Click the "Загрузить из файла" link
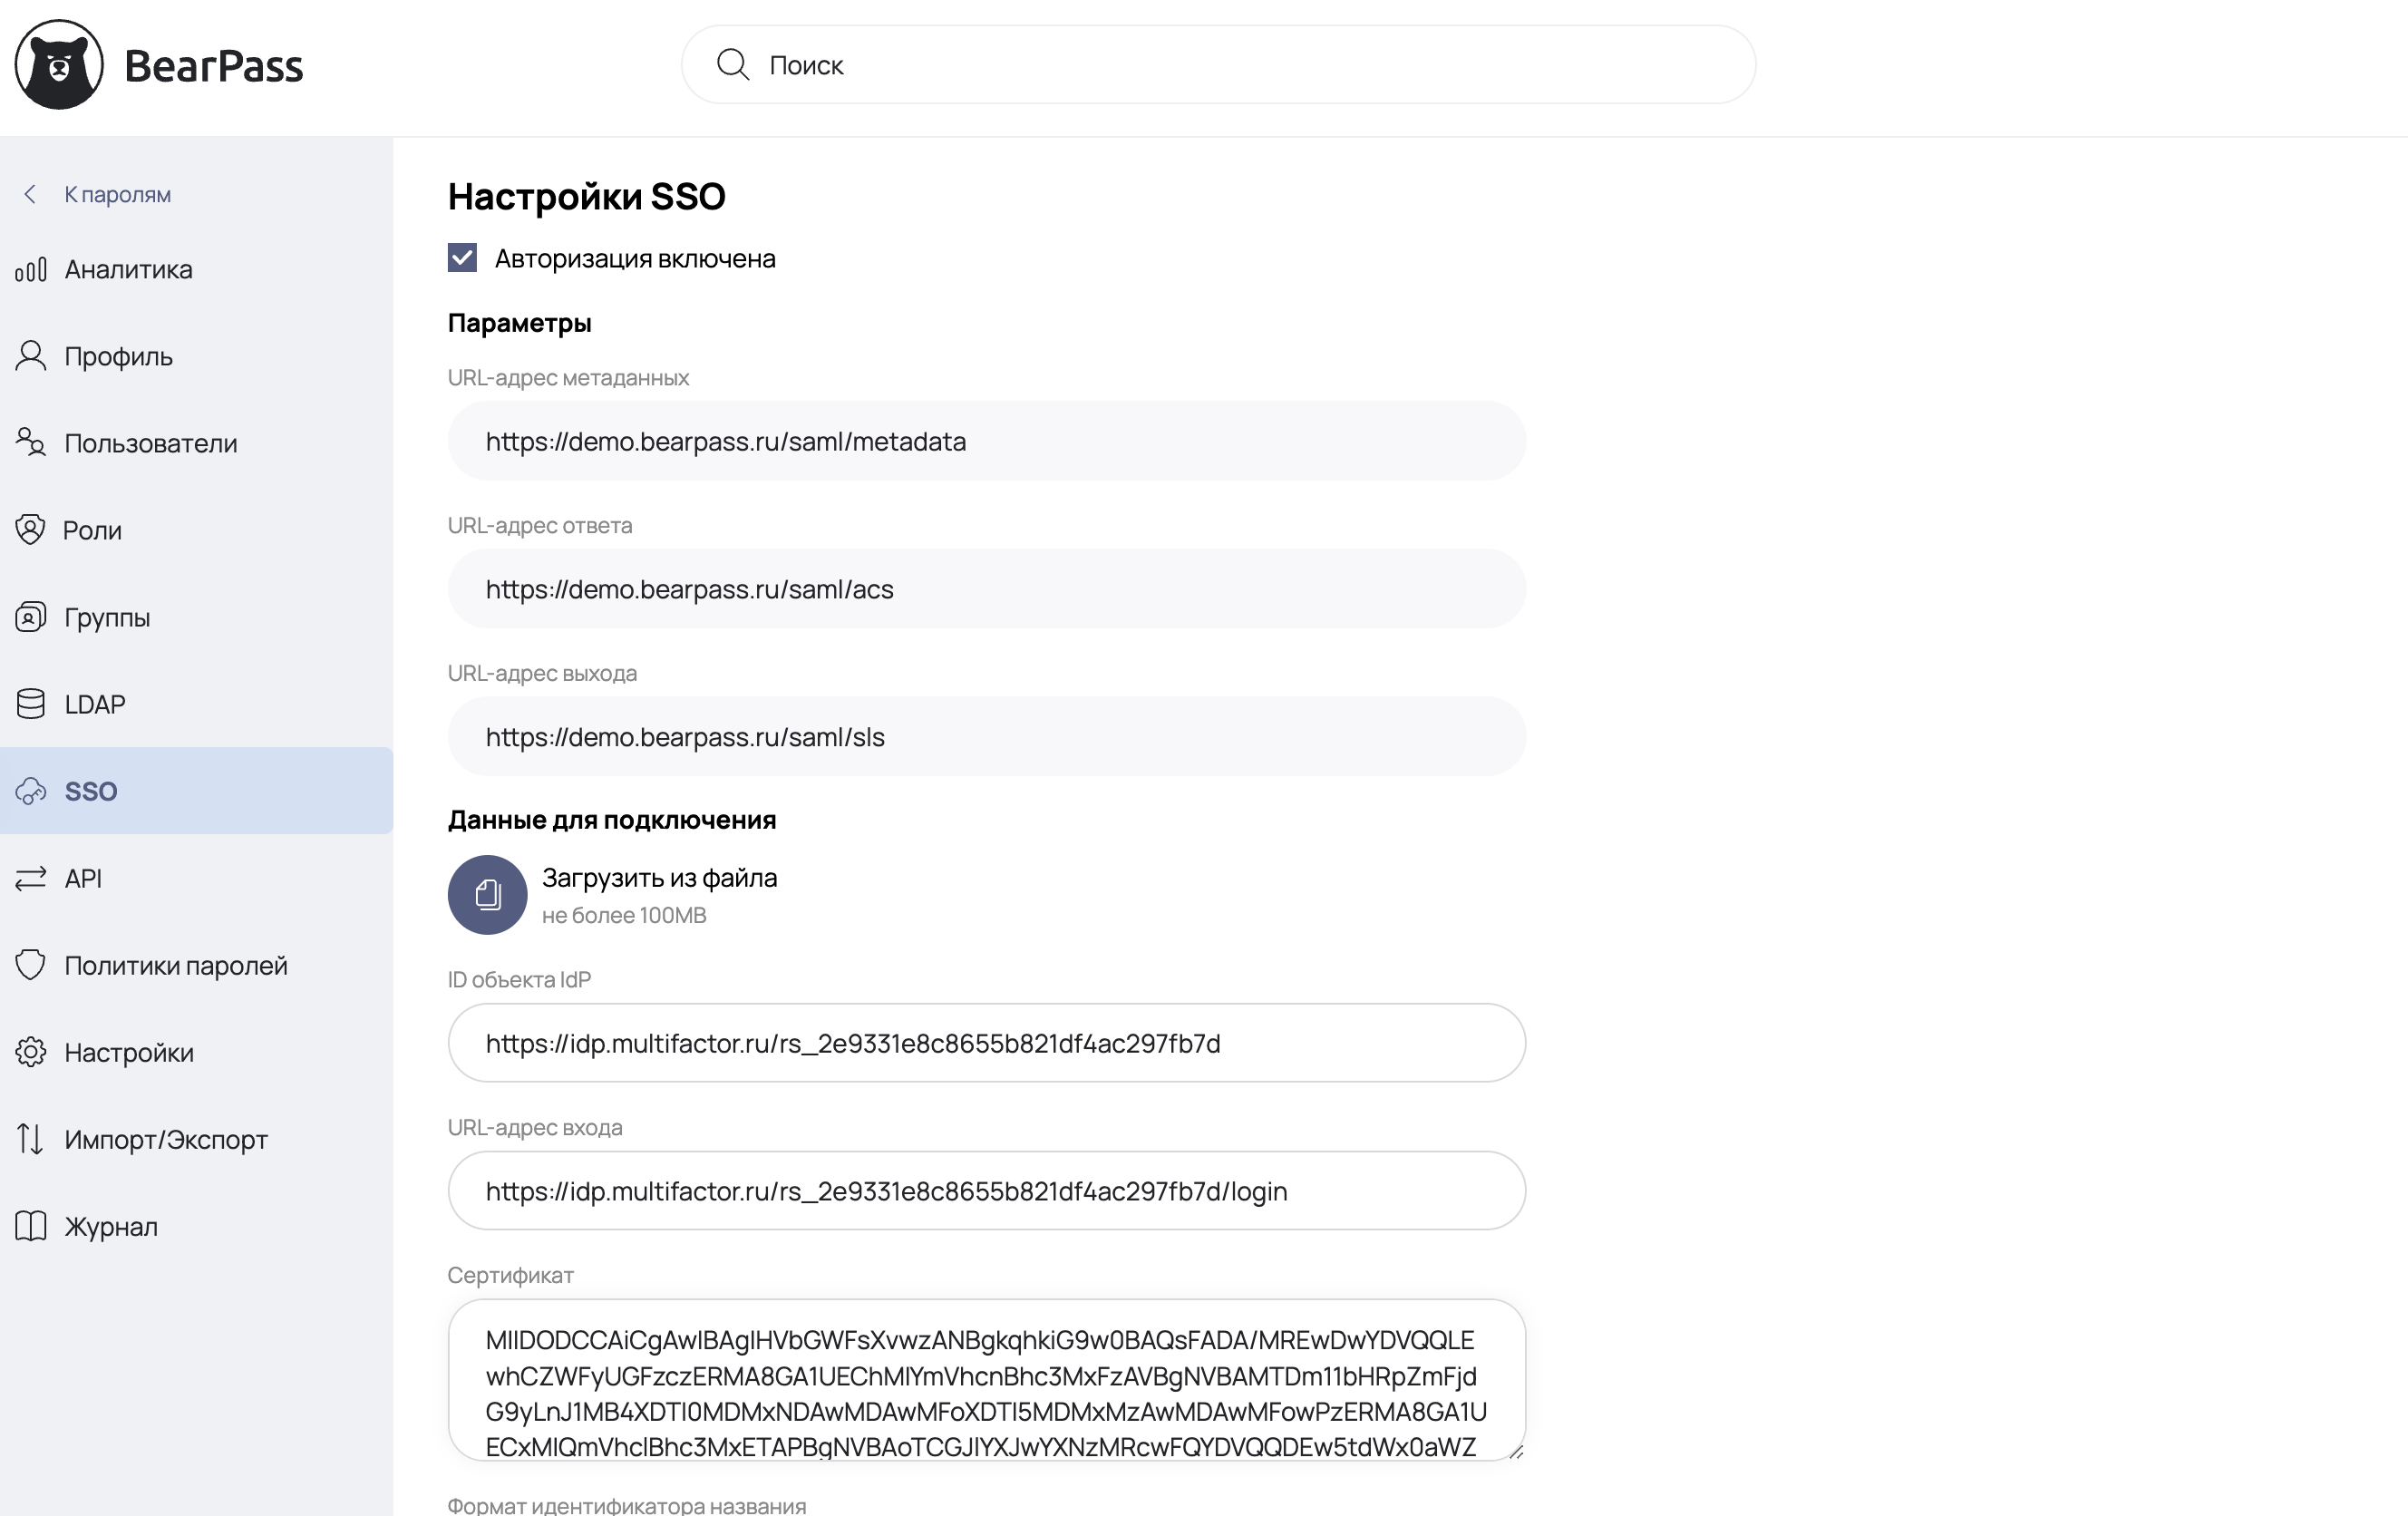 tap(659, 878)
